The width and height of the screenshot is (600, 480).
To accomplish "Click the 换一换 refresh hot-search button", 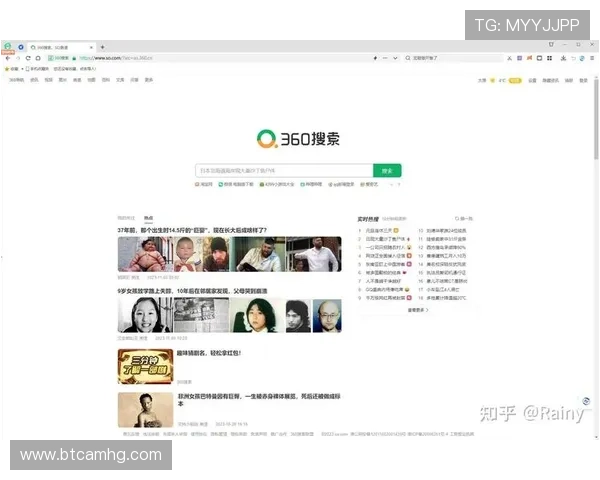I will click(464, 219).
